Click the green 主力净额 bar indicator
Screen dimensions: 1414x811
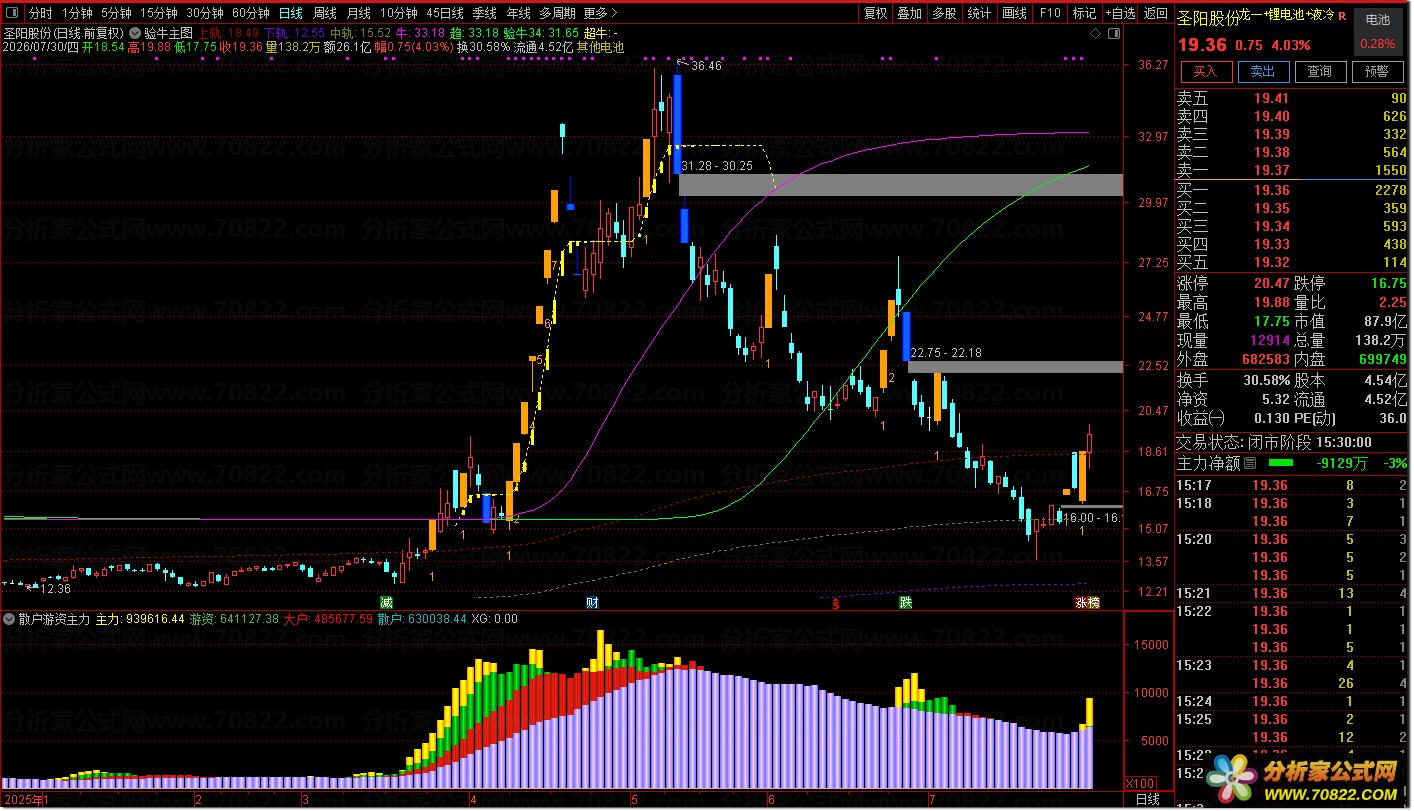click(1280, 463)
